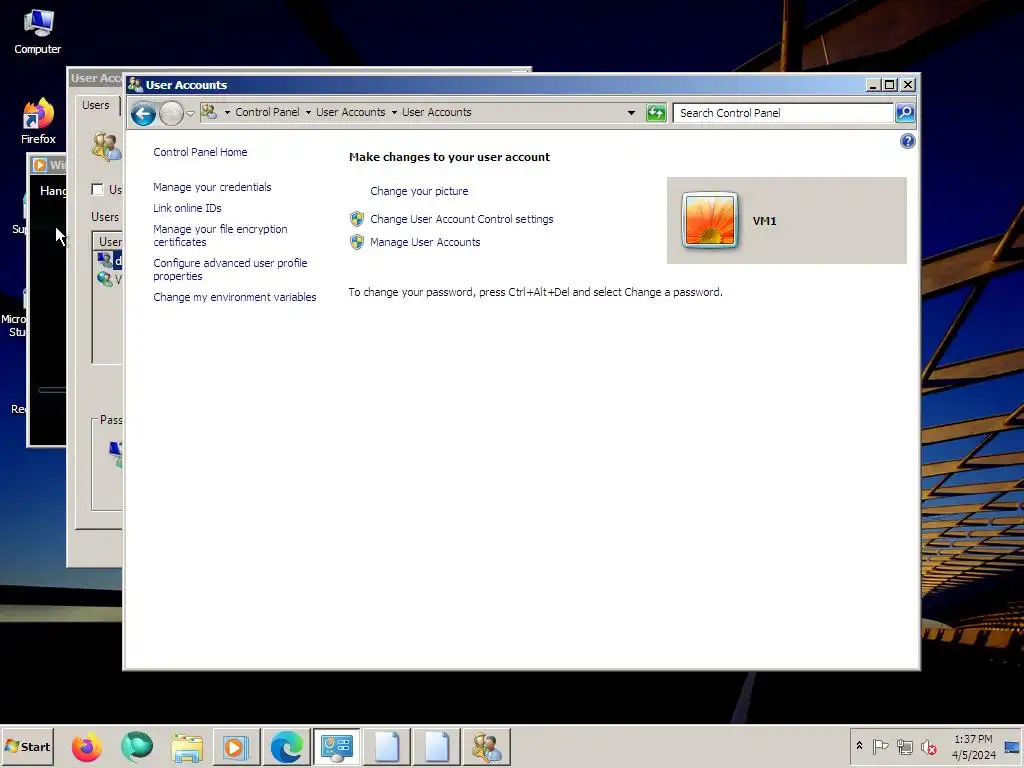The image size is (1024, 768).
Task: Open help with the blue question mark
Action: click(907, 141)
